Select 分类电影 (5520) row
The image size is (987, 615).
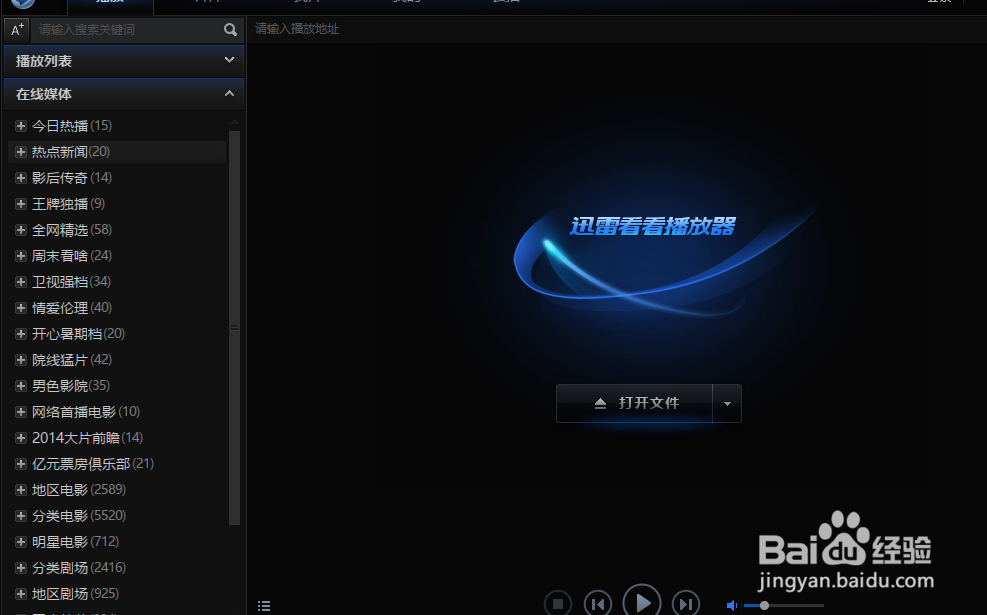pyautogui.click(x=117, y=516)
